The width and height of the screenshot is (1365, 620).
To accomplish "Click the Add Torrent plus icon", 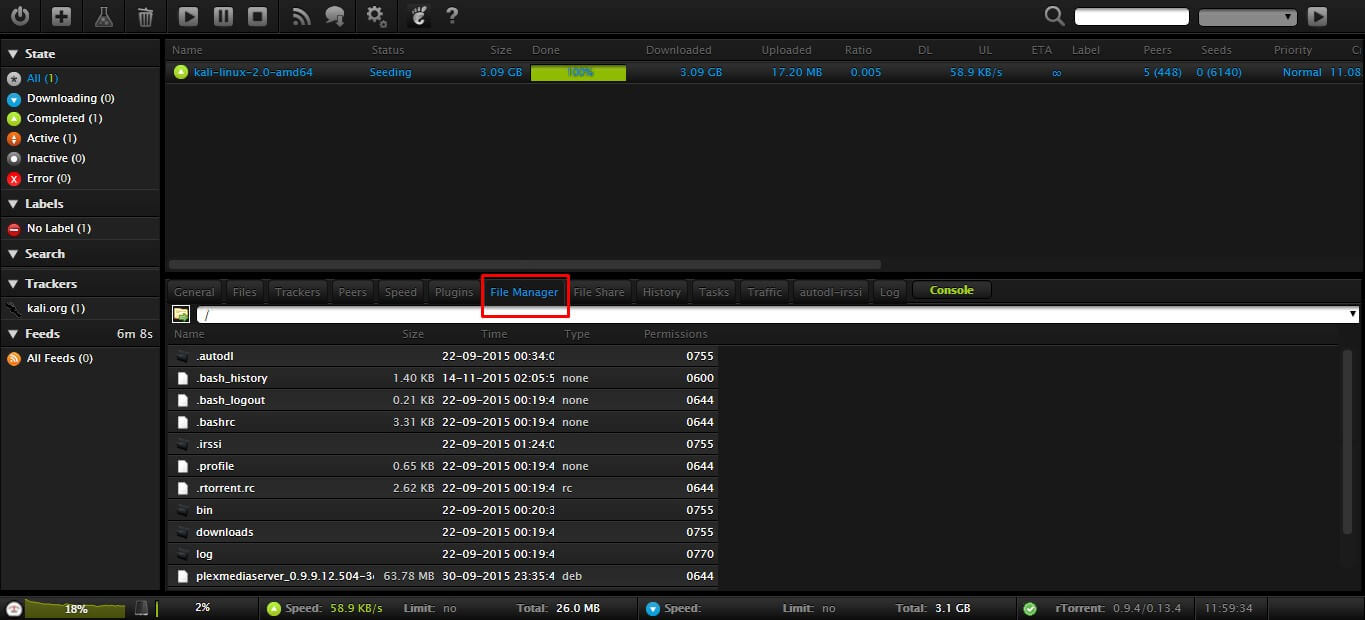I will point(61,16).
